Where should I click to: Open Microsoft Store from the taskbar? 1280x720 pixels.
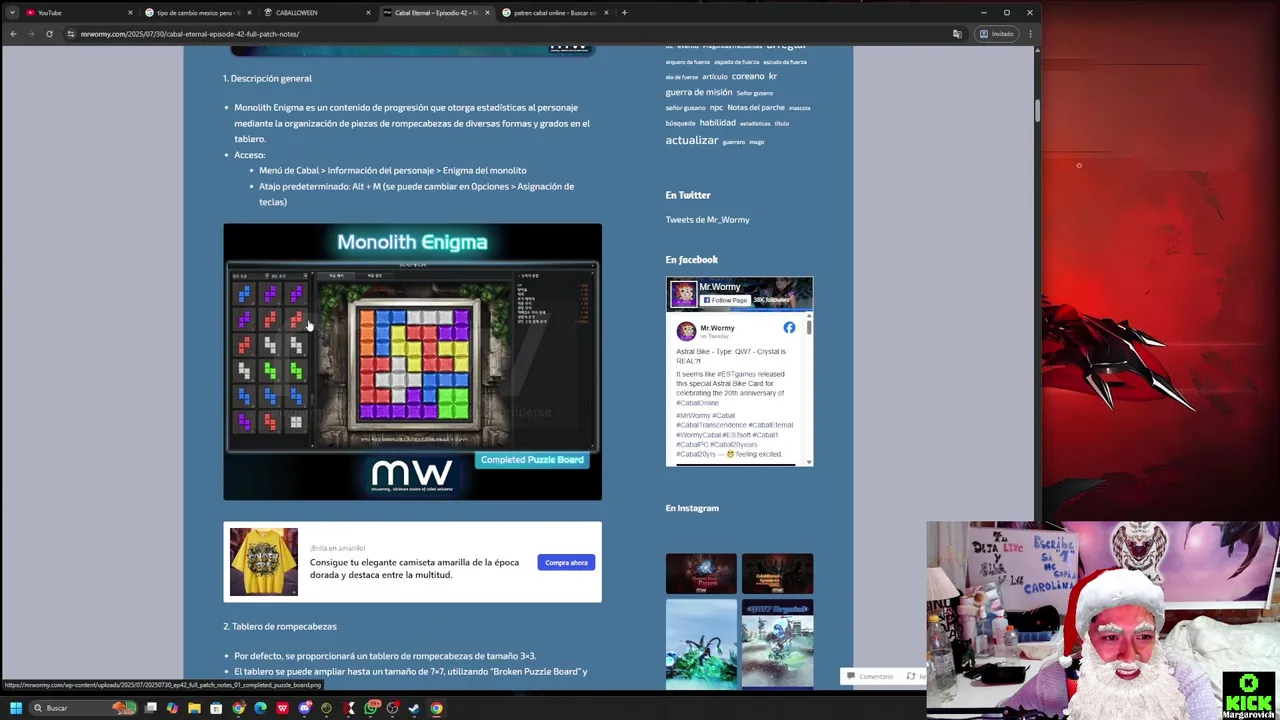216,708
